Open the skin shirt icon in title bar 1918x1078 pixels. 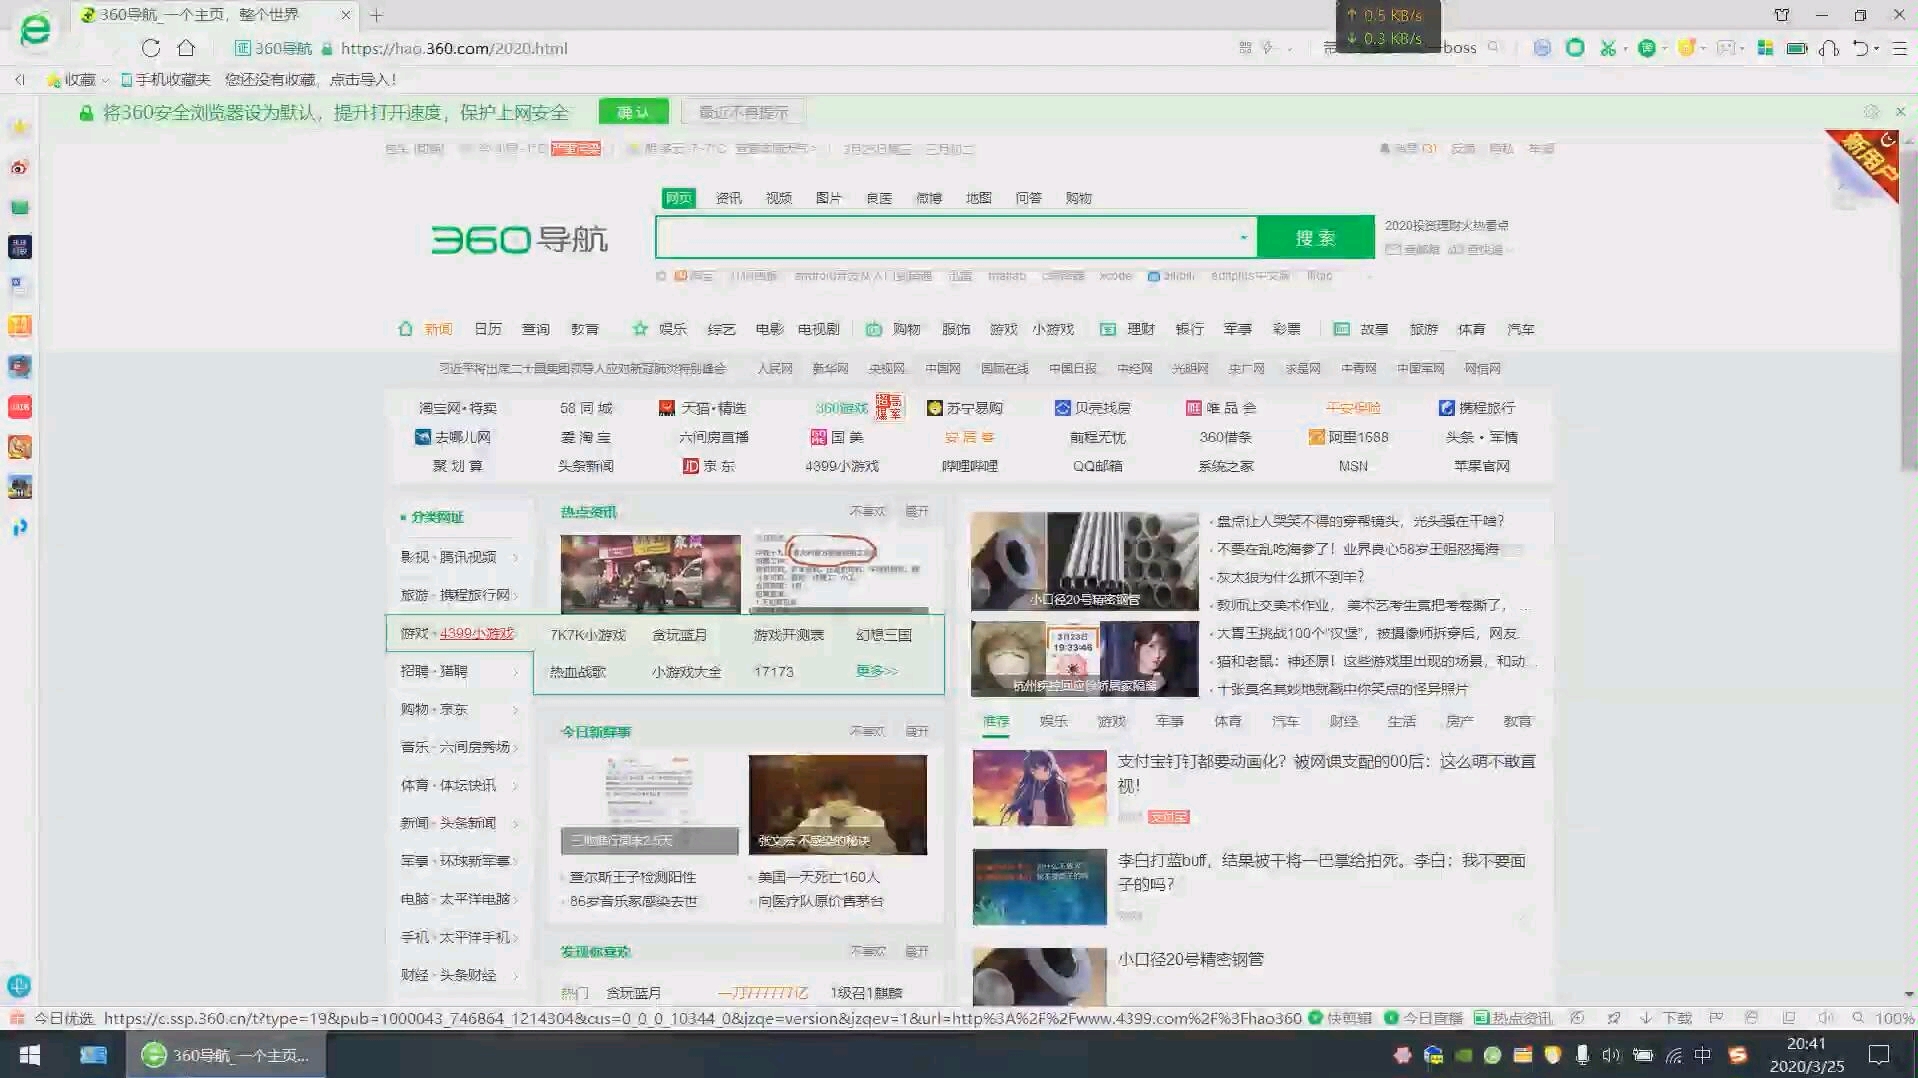tap(1782, 15)
